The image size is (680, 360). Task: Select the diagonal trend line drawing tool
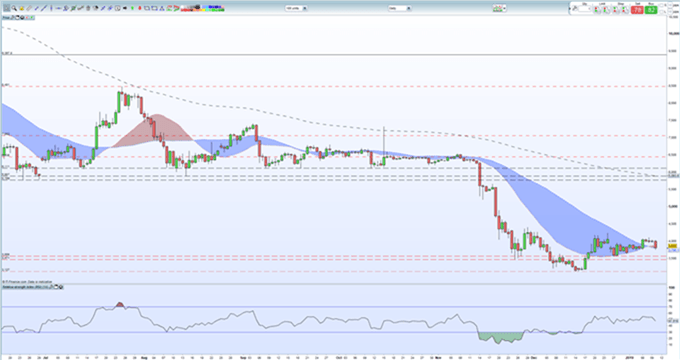pos(44,8)
